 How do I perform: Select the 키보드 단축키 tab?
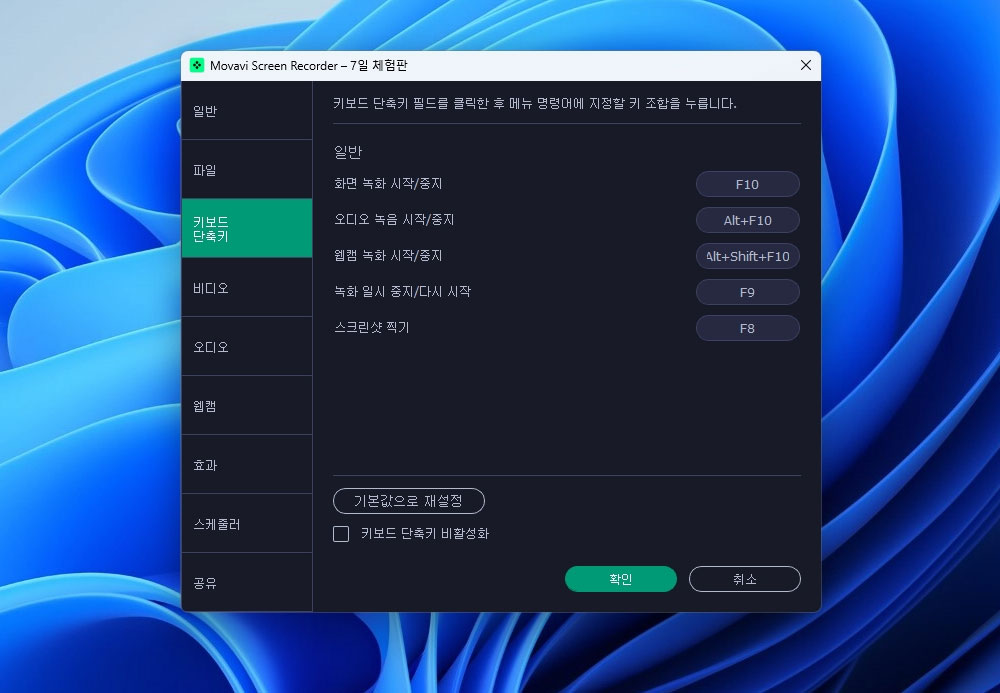pyautogui.click(x=247, y=228)
